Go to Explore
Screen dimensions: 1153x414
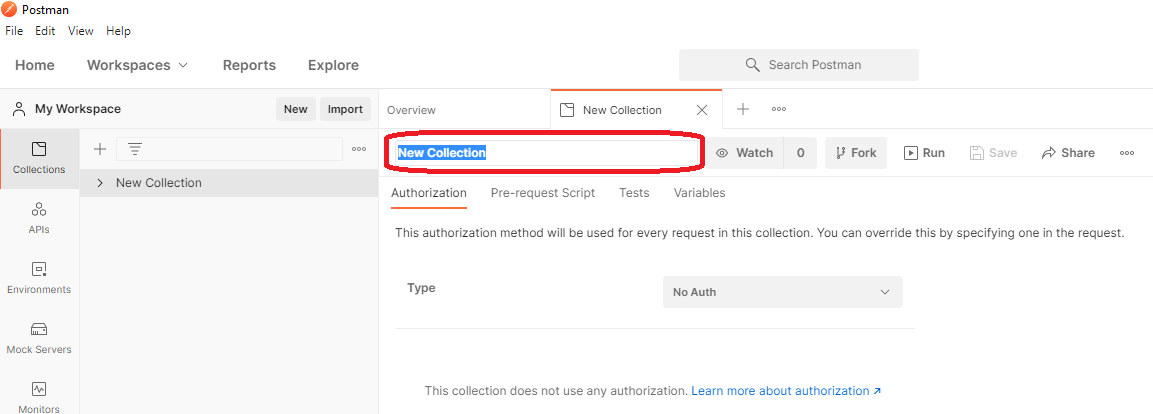coord(333,65)
